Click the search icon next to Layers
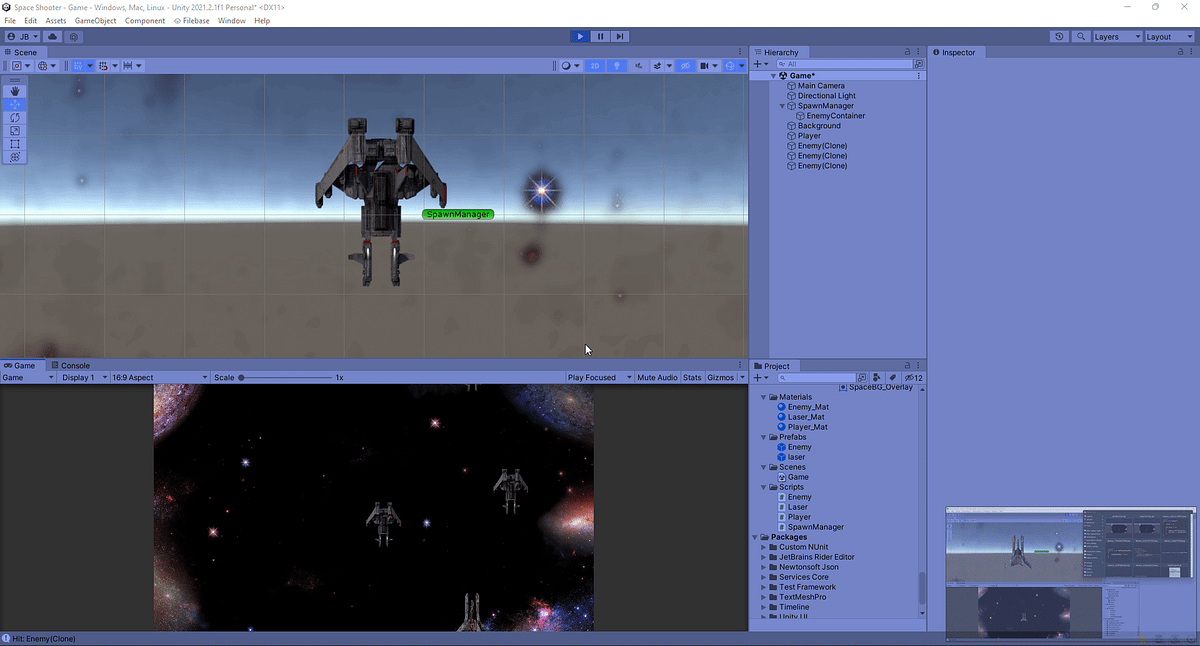Viewport: 1200px width, 646px height. tap(1081, 36)
